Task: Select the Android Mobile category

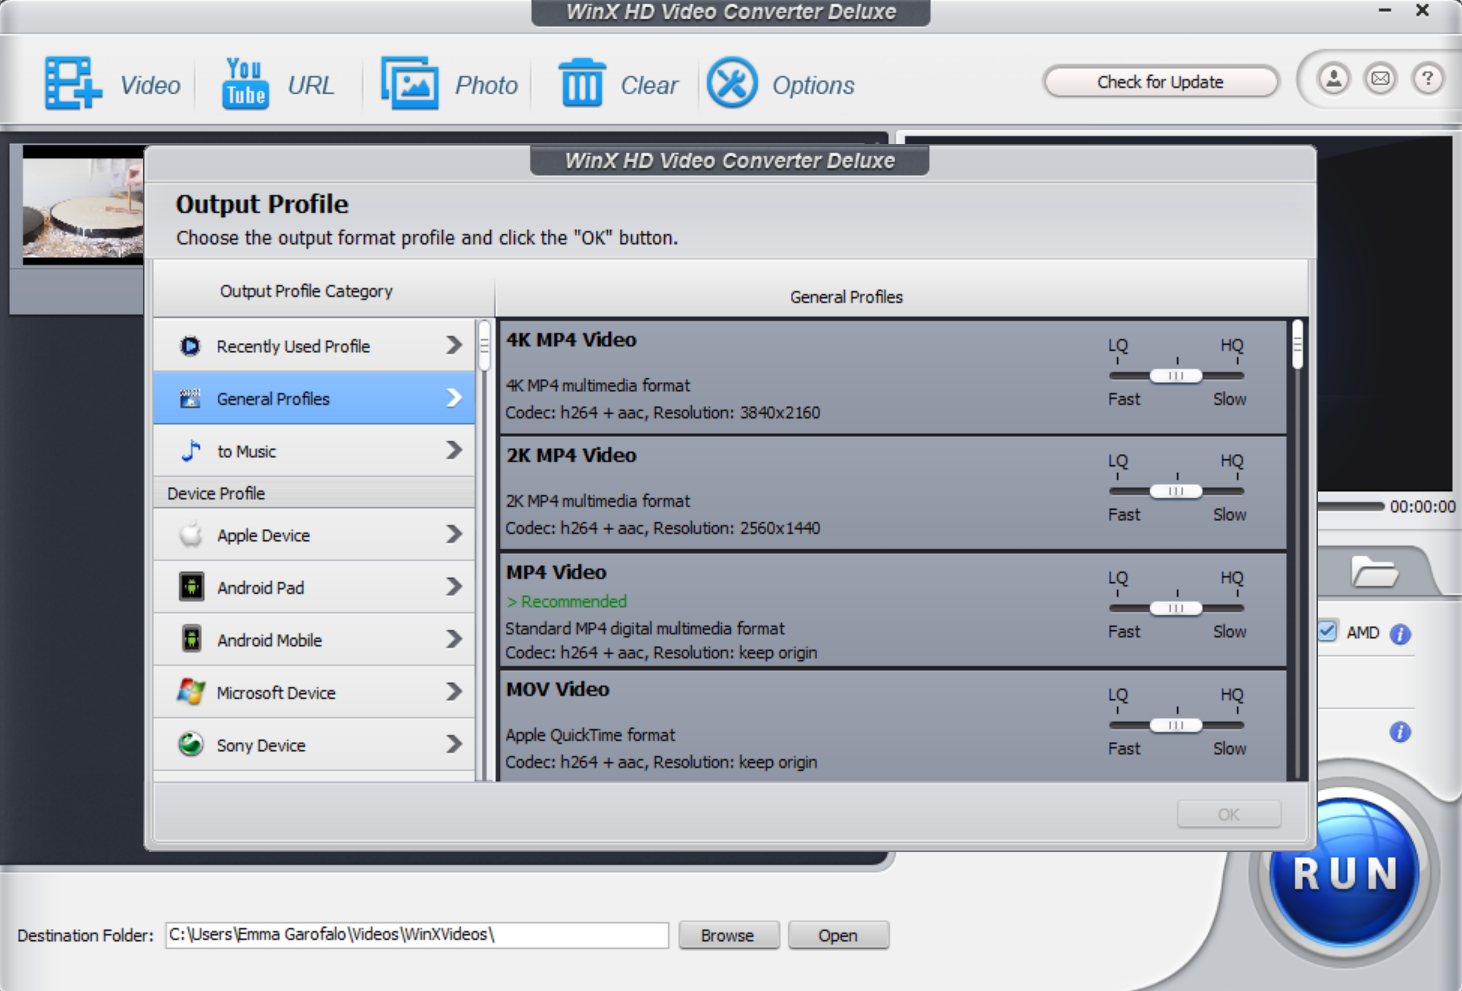Action: pyautogui.click(x=313, y=640)
